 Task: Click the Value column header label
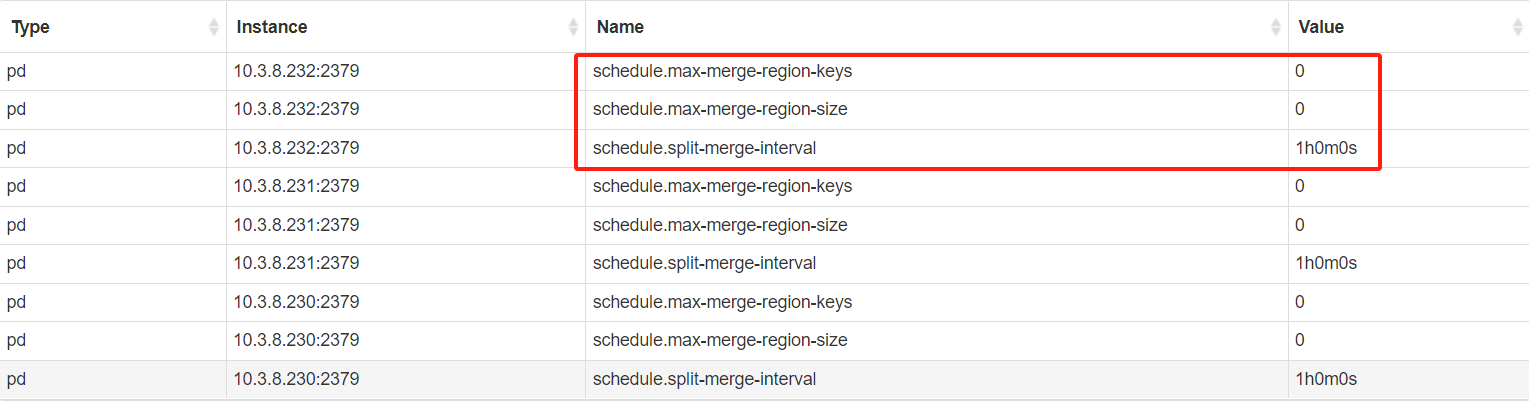[1320, 28]
